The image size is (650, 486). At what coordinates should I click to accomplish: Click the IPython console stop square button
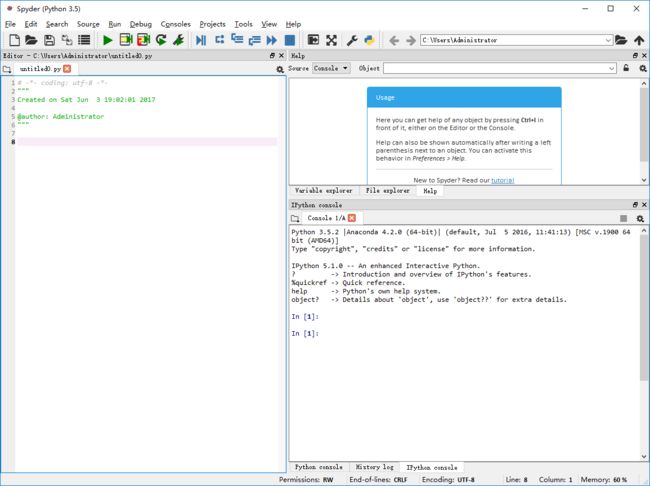(x=623, y=219)
